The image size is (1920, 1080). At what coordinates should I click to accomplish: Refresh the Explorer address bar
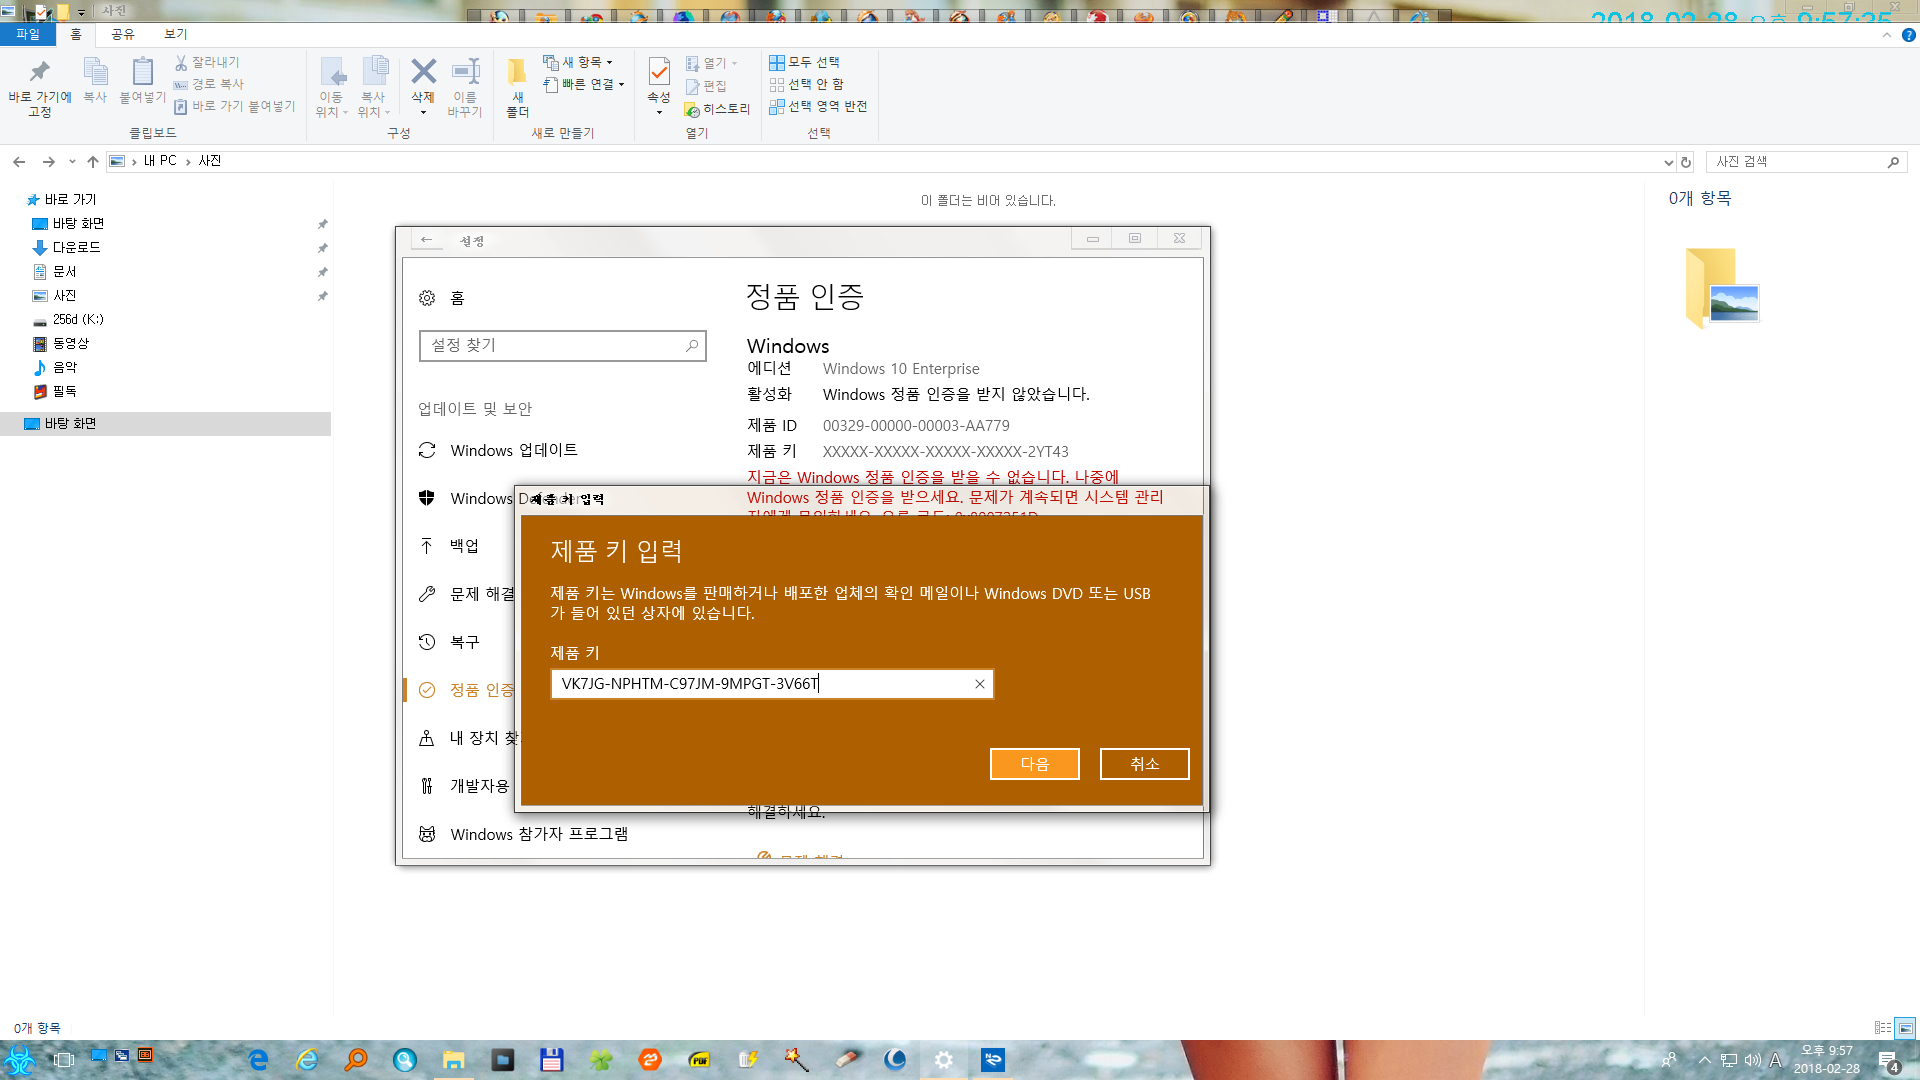pyautogui.click(x=1686, y=162)
